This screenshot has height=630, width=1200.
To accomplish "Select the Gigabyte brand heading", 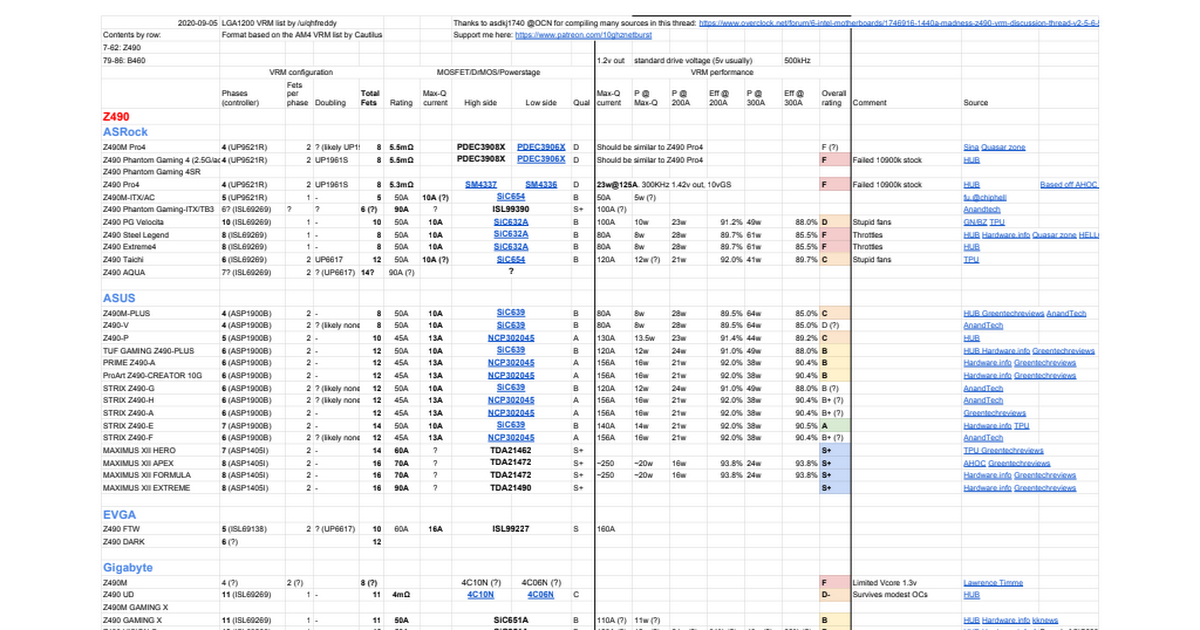I will (128, 567).
